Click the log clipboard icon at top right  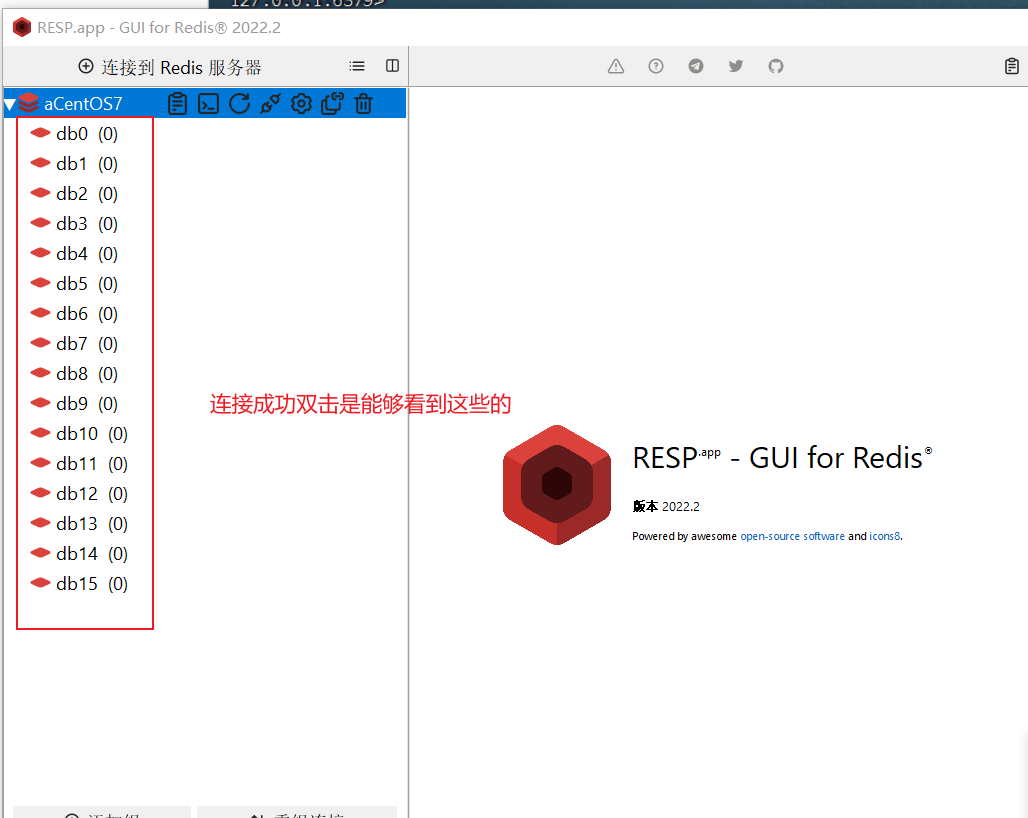pos(1011,66)
